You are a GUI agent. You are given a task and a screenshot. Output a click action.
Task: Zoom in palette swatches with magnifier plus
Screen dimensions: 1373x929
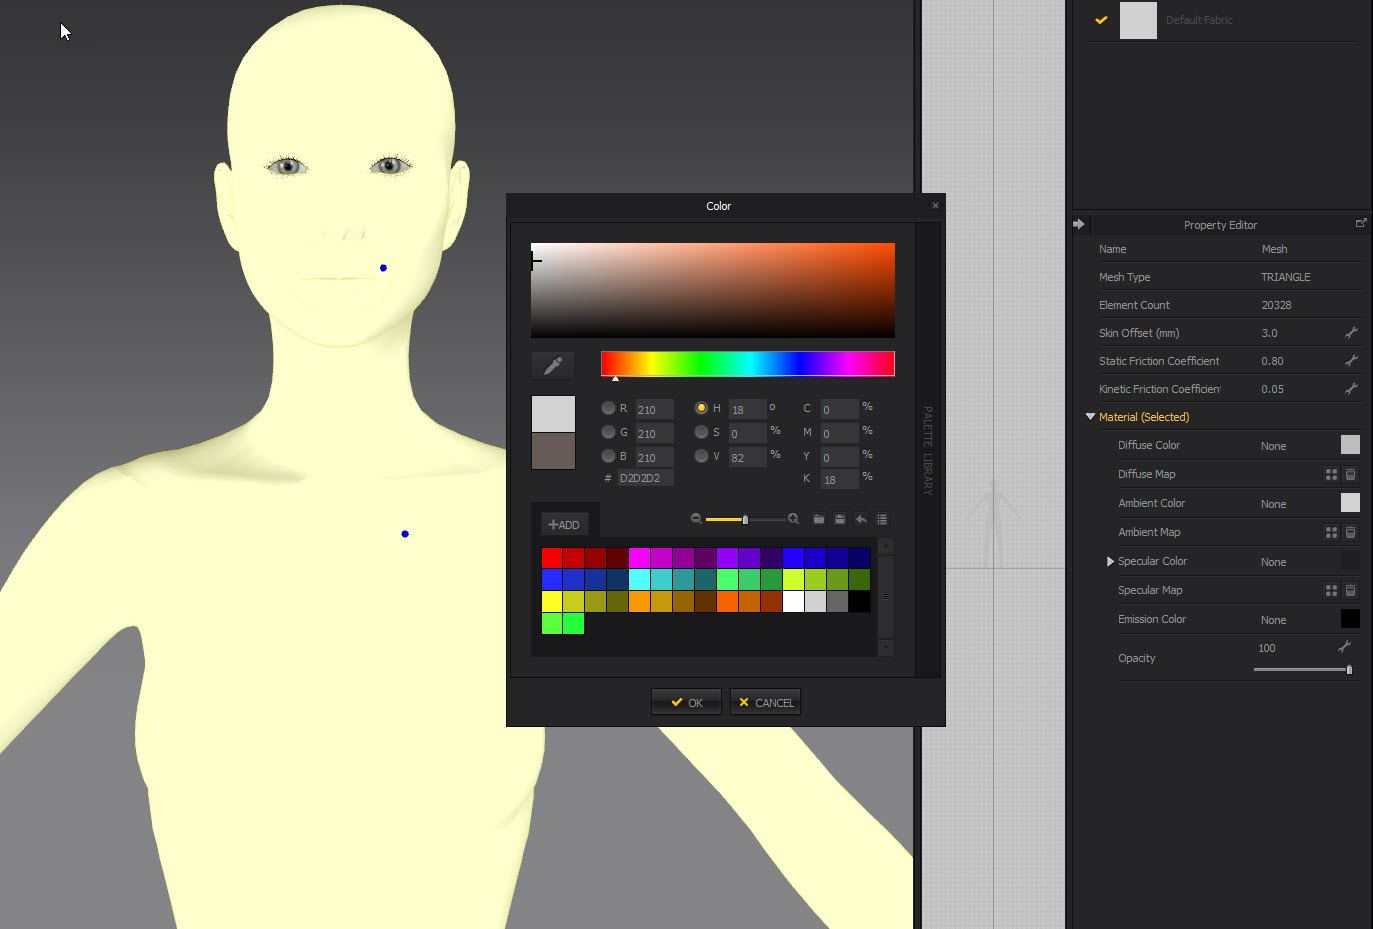(793, 519)
